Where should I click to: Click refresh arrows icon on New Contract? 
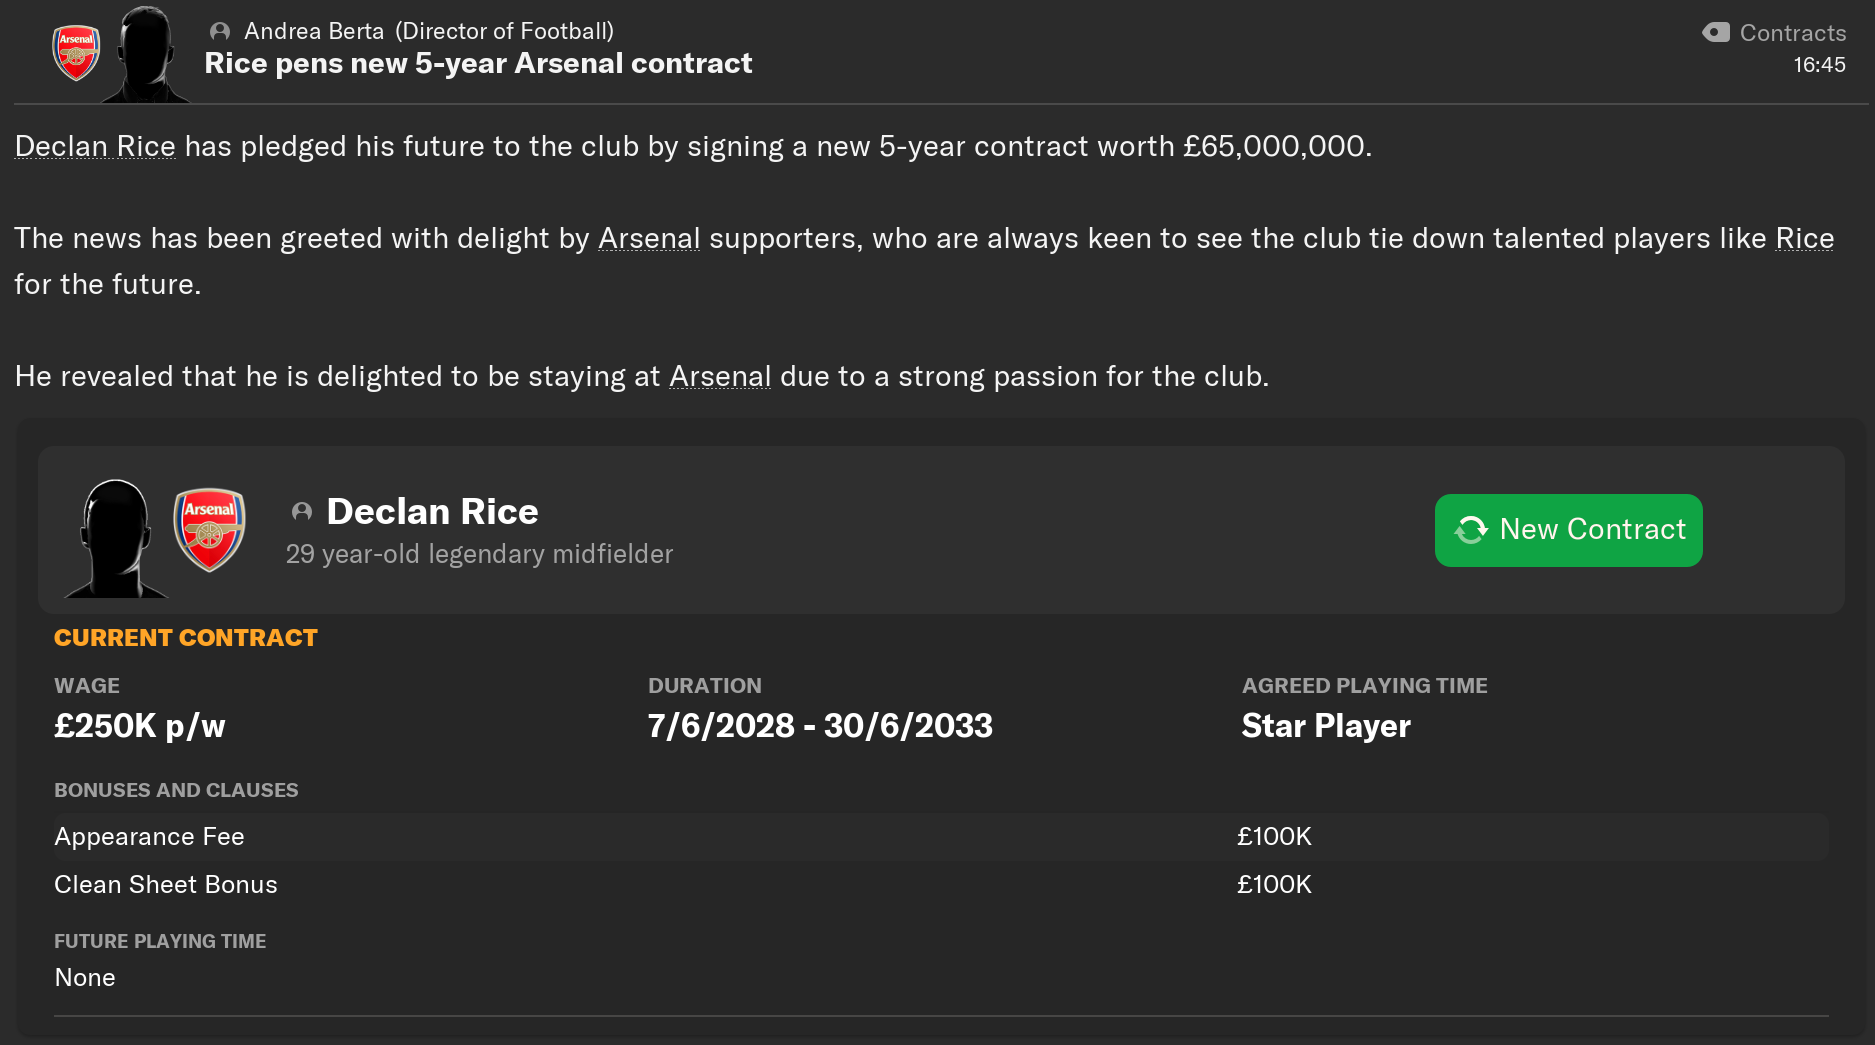click(x=1471, y=530)
